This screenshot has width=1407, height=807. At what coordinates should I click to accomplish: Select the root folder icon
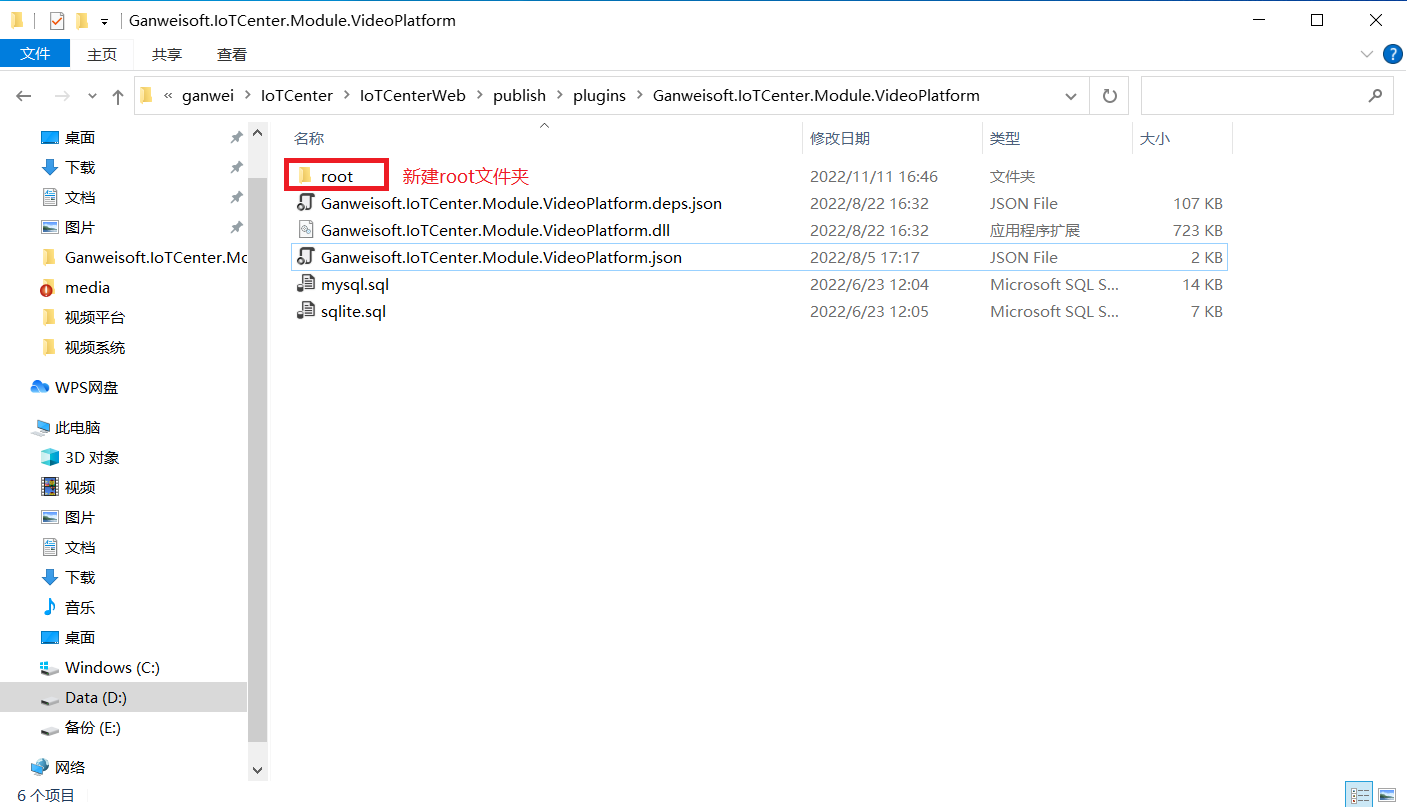tap(305, 176)
